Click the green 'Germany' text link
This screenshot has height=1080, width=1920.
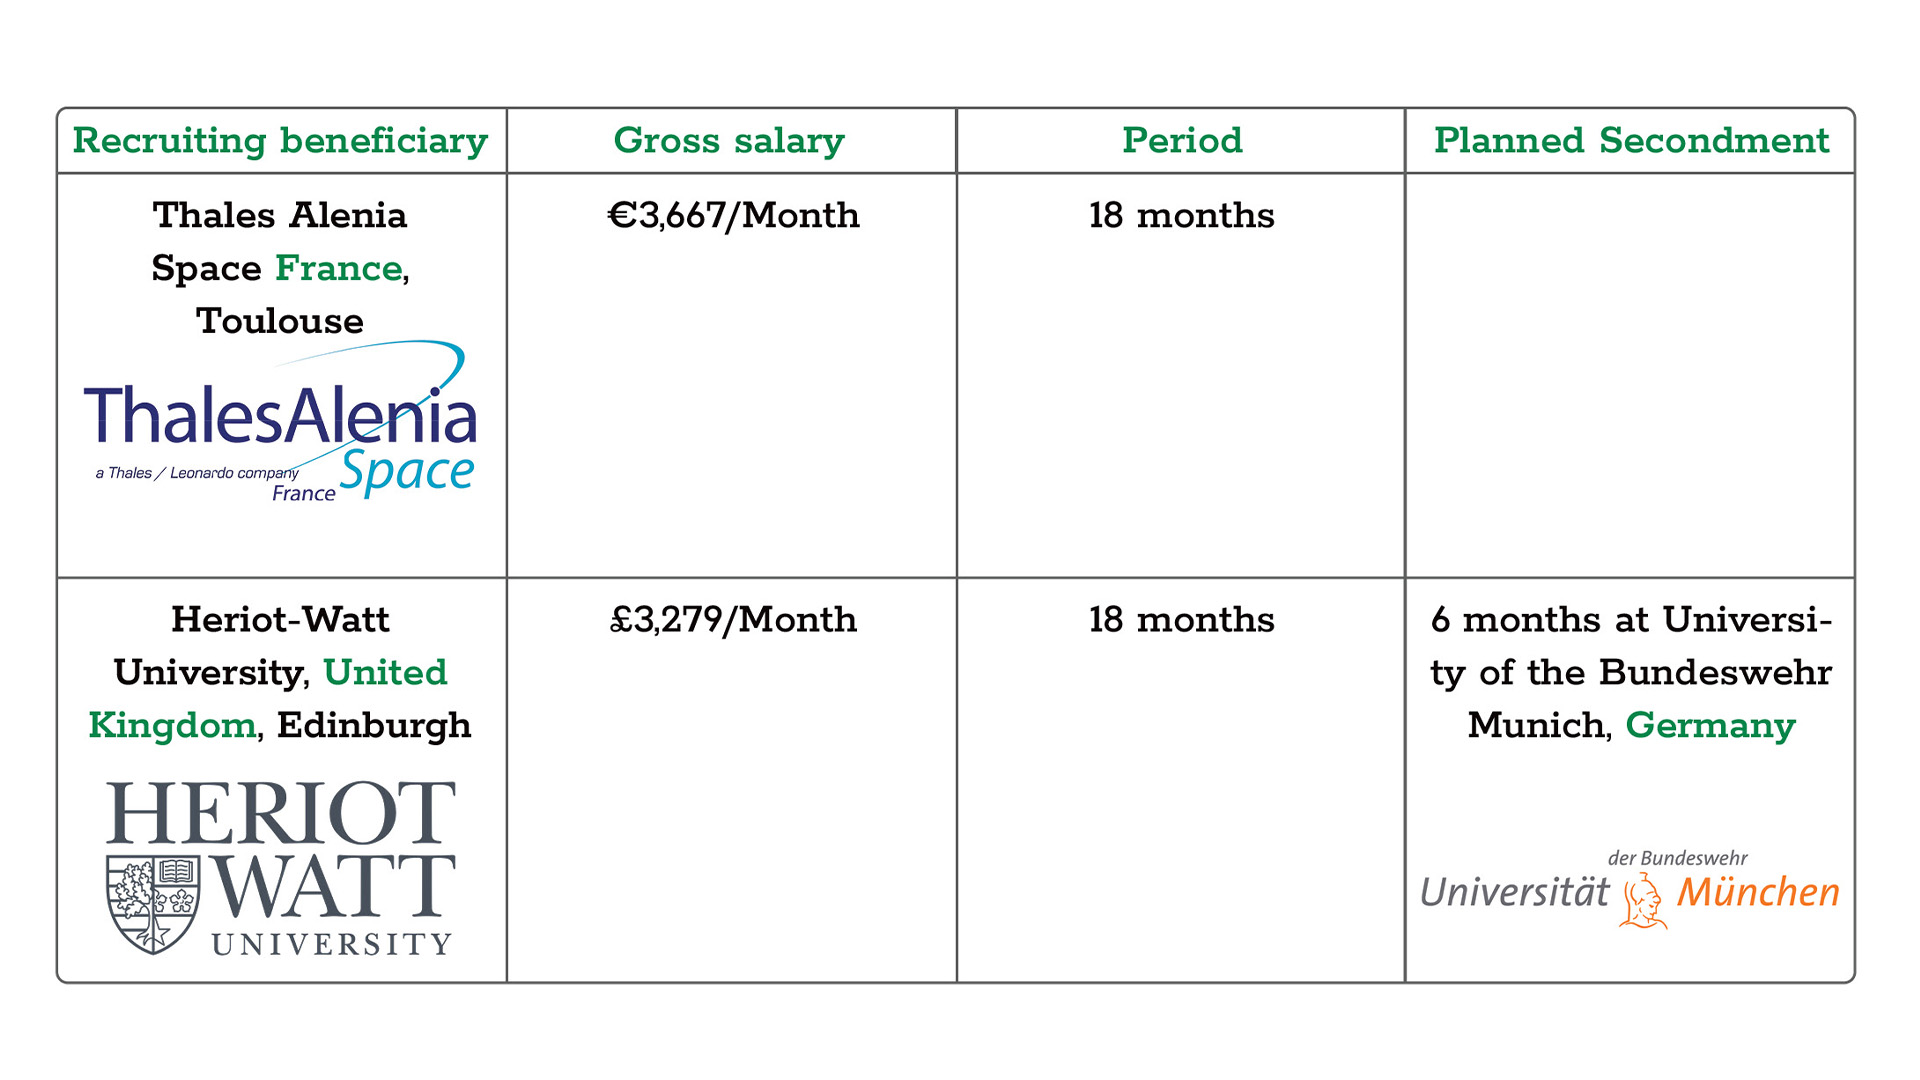(x=1710, y=725)
